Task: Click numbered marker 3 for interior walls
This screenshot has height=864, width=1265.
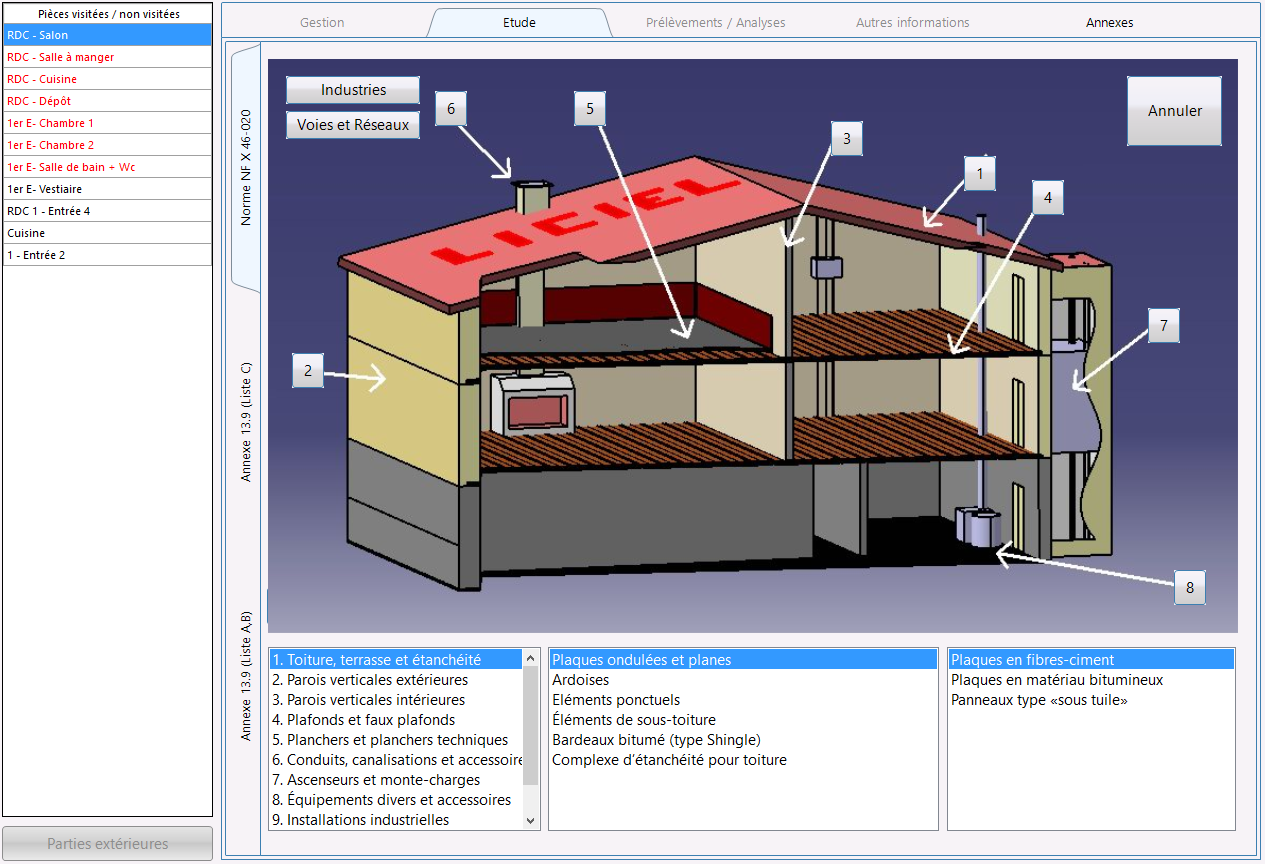Action: coord(846,139)
